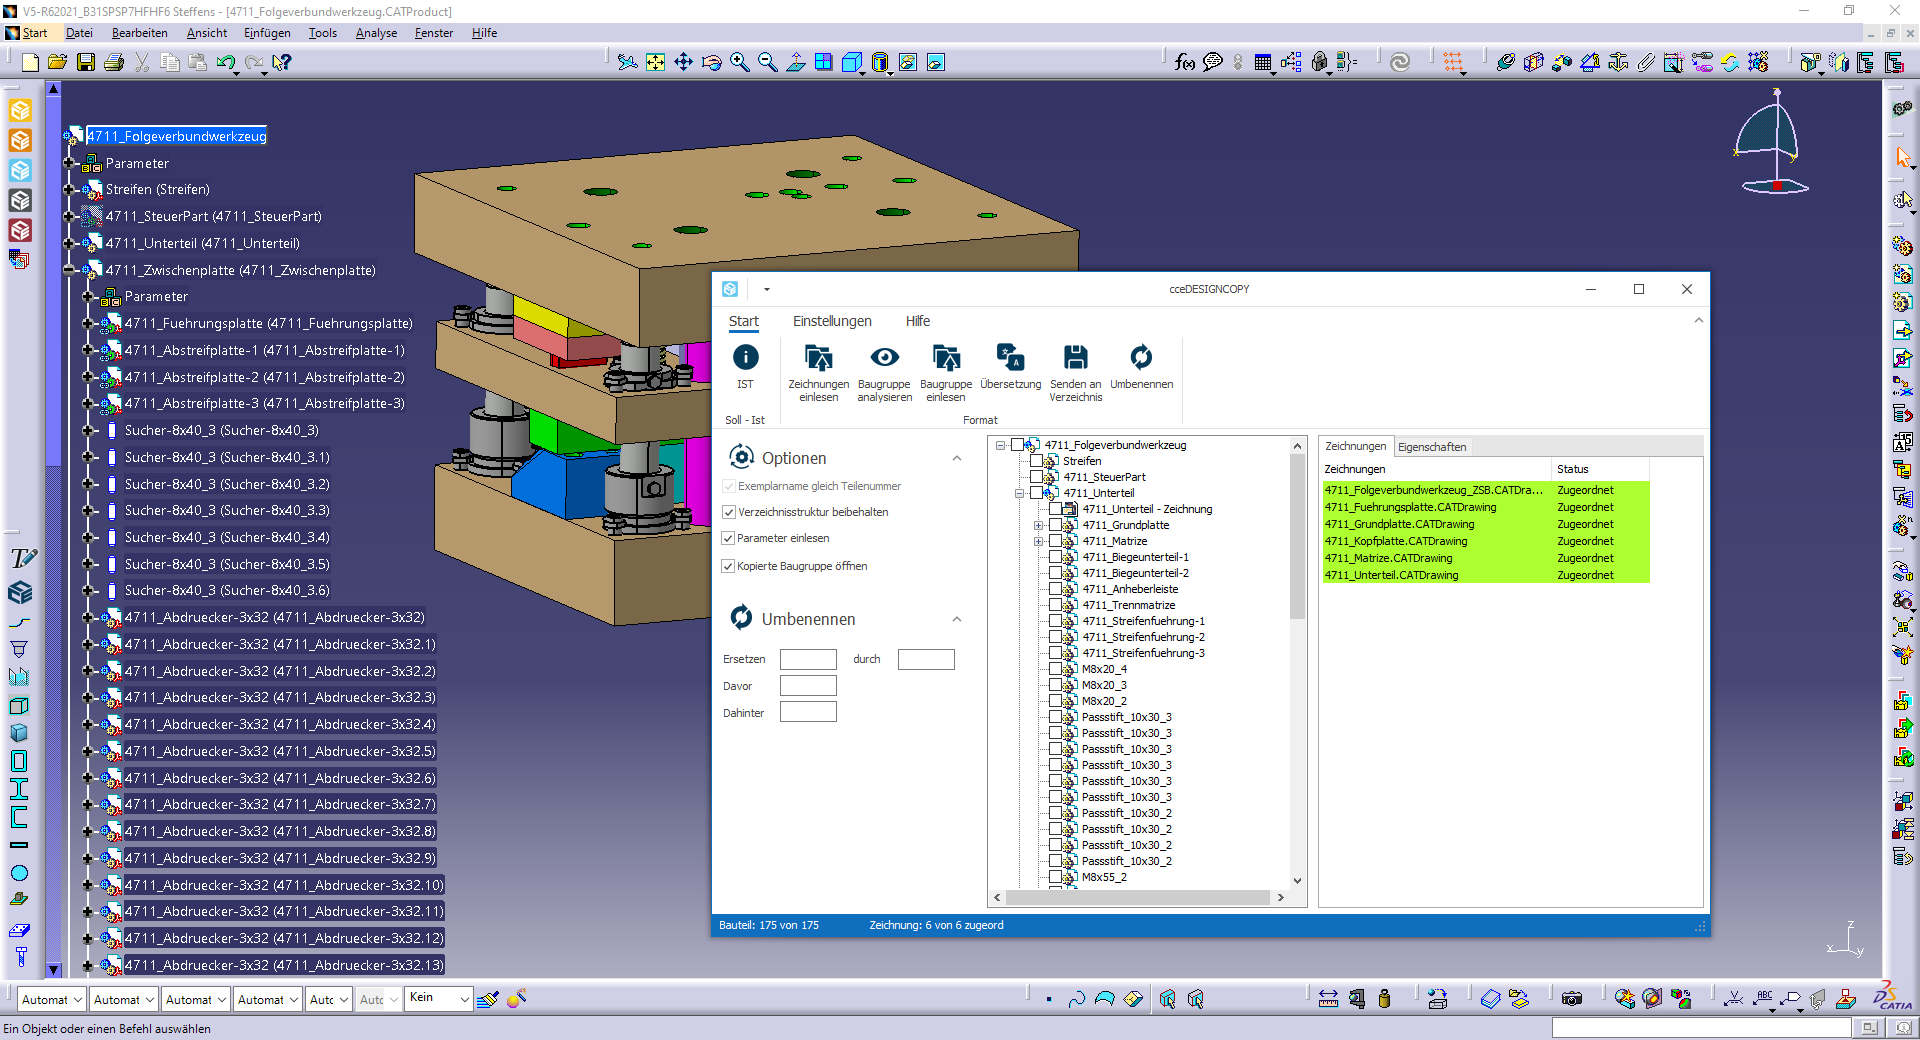Image resolution: width=1920 pixels, height=1040 pixels.
Task: Click the Senden an Verzeichnis save icon
Action: (1075, 358)
